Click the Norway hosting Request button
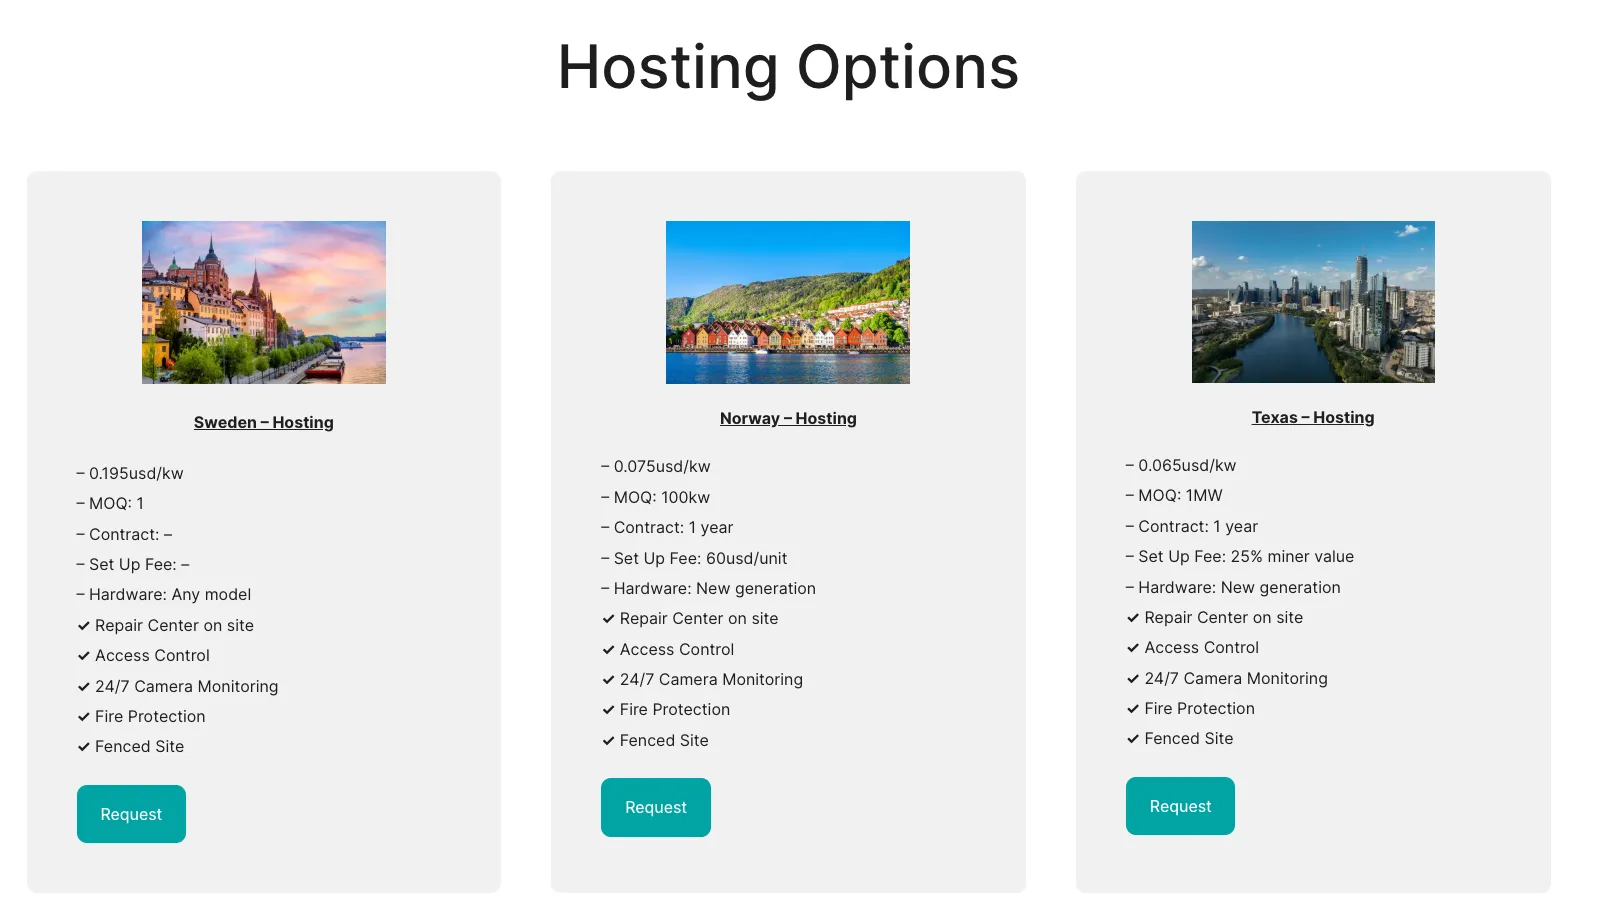Viewport: 1616px width, 917px height. click(656, 807)
